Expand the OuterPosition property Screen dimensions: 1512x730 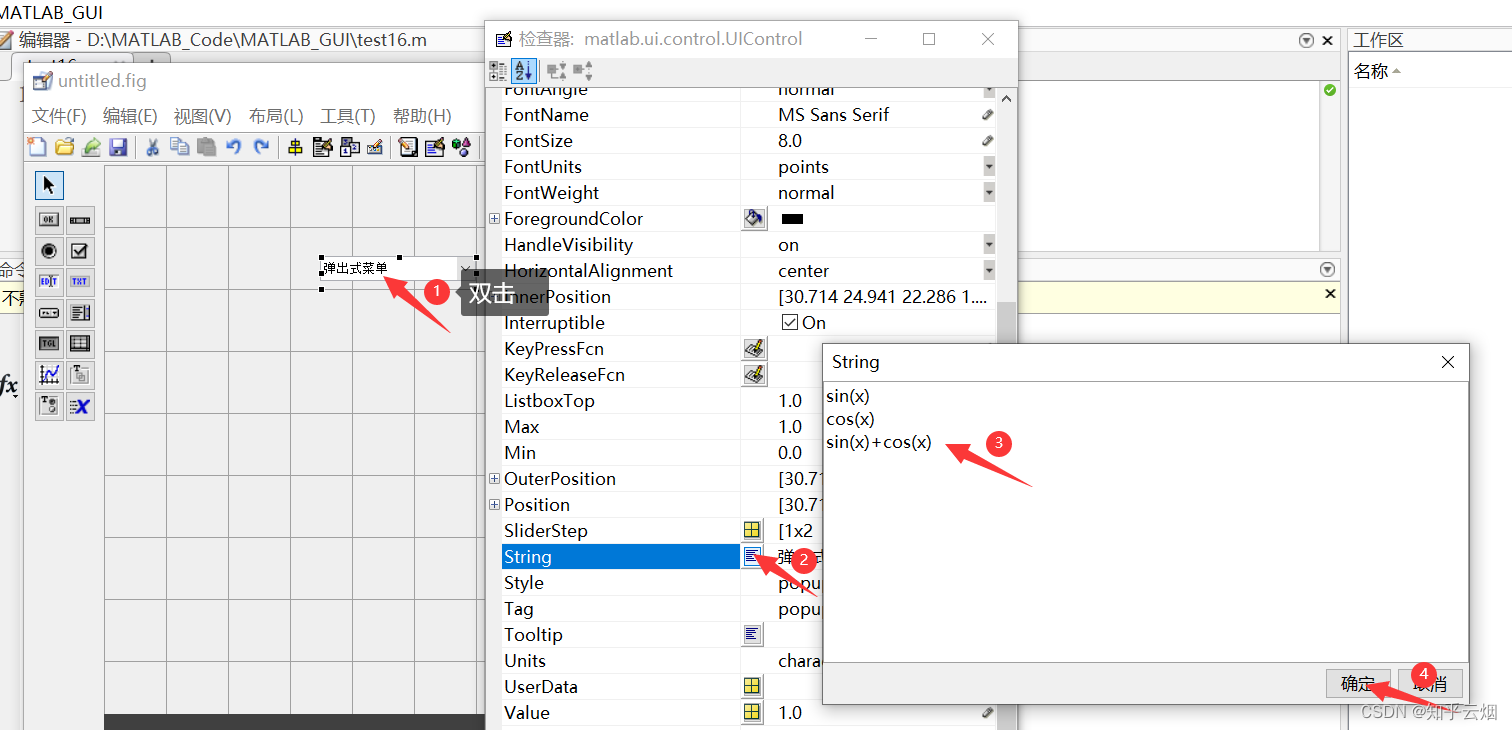(x=494, y=478)
